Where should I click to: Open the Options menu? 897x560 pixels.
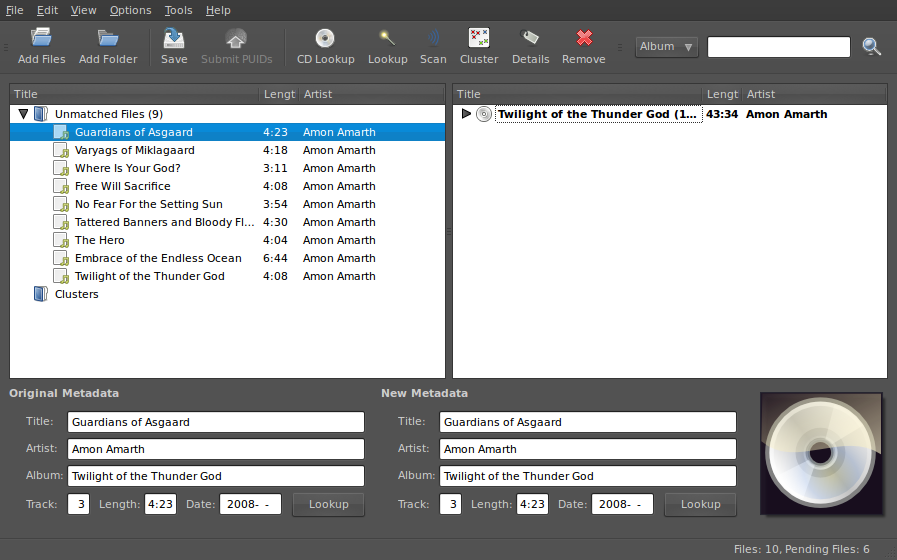(x=130, y=10)
